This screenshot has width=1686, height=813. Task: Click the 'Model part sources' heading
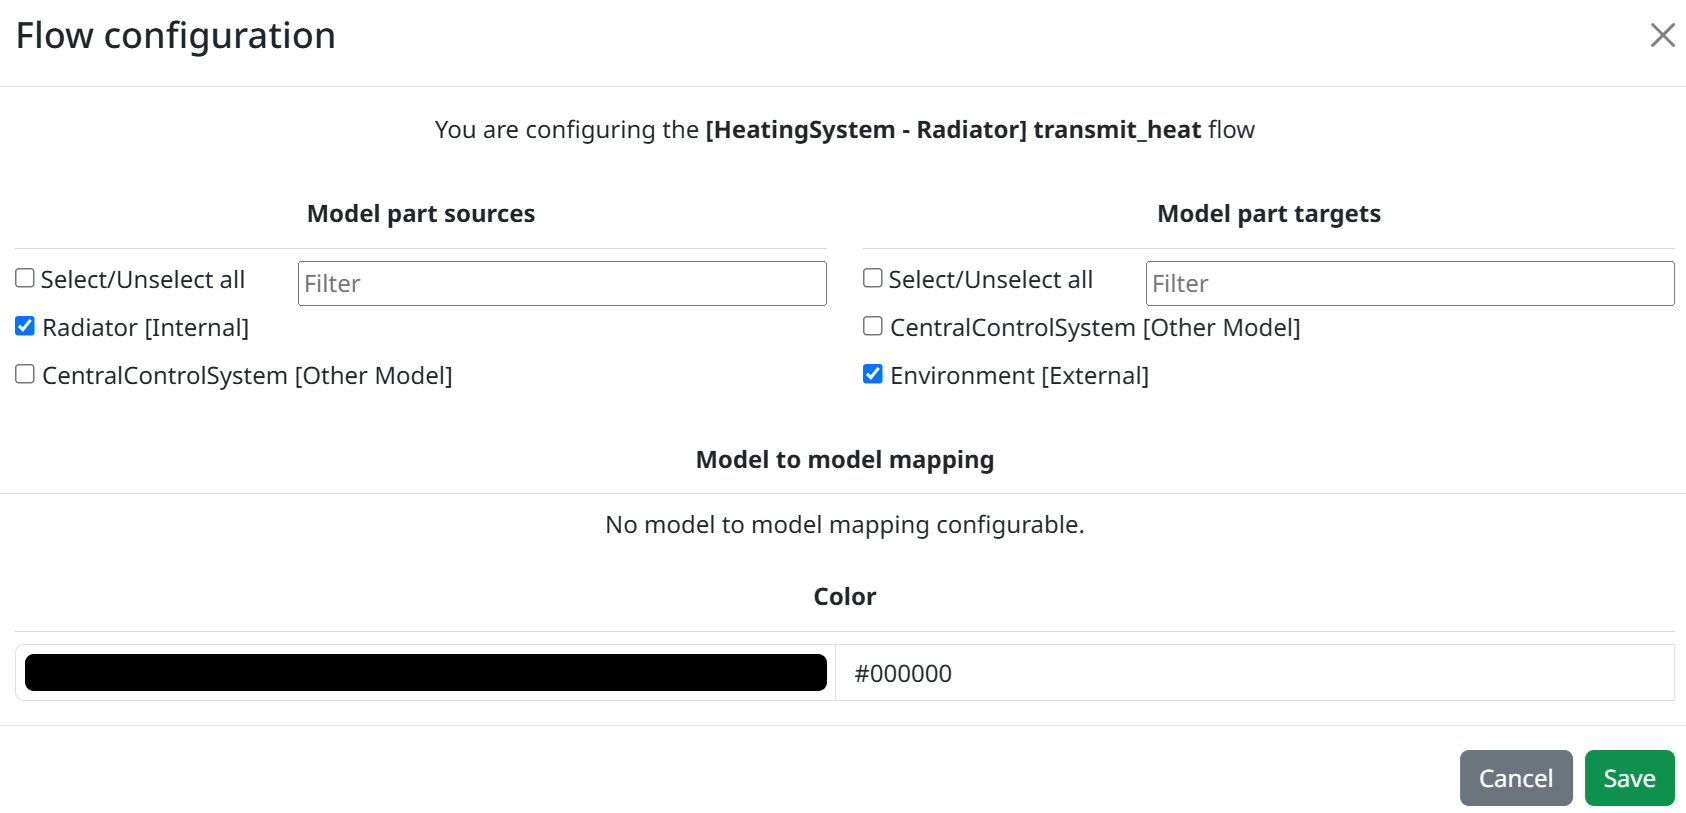[421, 214]
